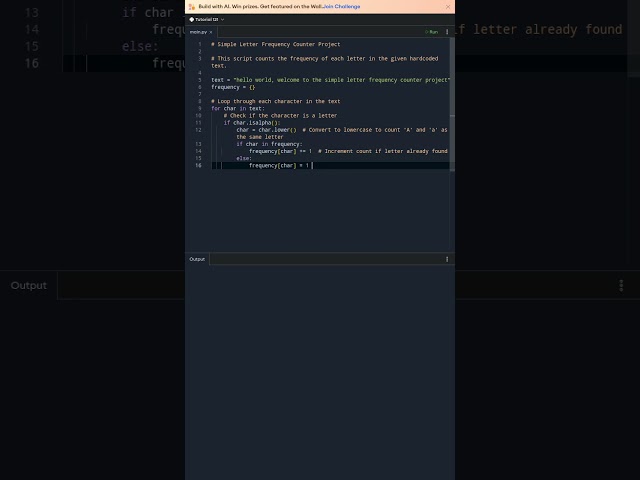
Task: Click the 'else:' line in editor
Action: coord(244,158)
